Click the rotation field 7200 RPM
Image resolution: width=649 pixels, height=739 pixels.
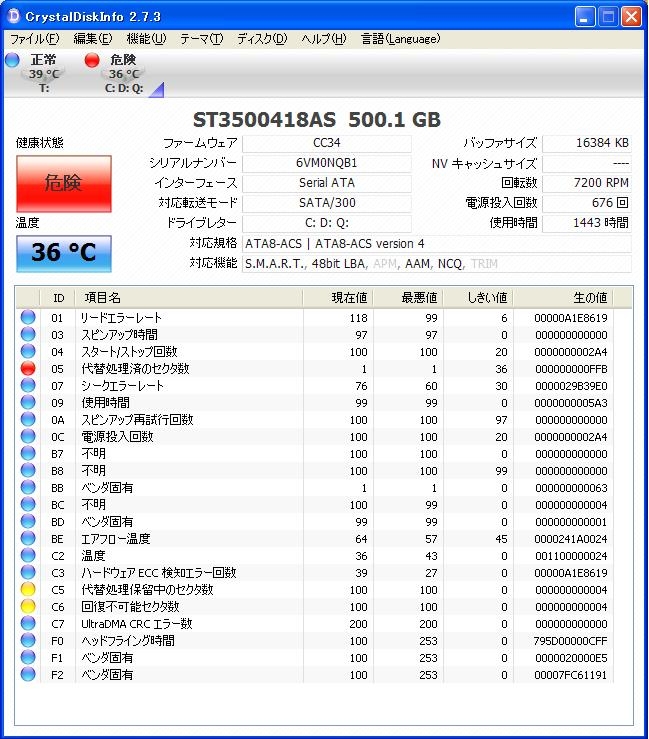pos(587,183)
